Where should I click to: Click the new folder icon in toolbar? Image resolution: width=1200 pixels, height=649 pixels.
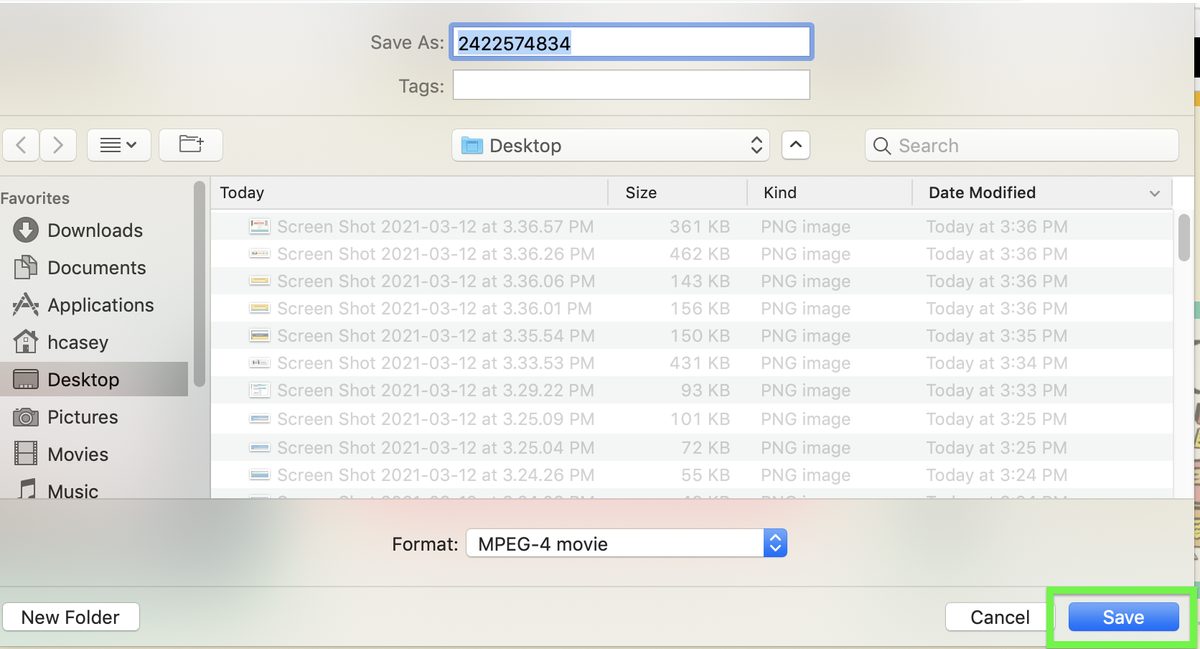pyautogui.click(x=190, y=145)
